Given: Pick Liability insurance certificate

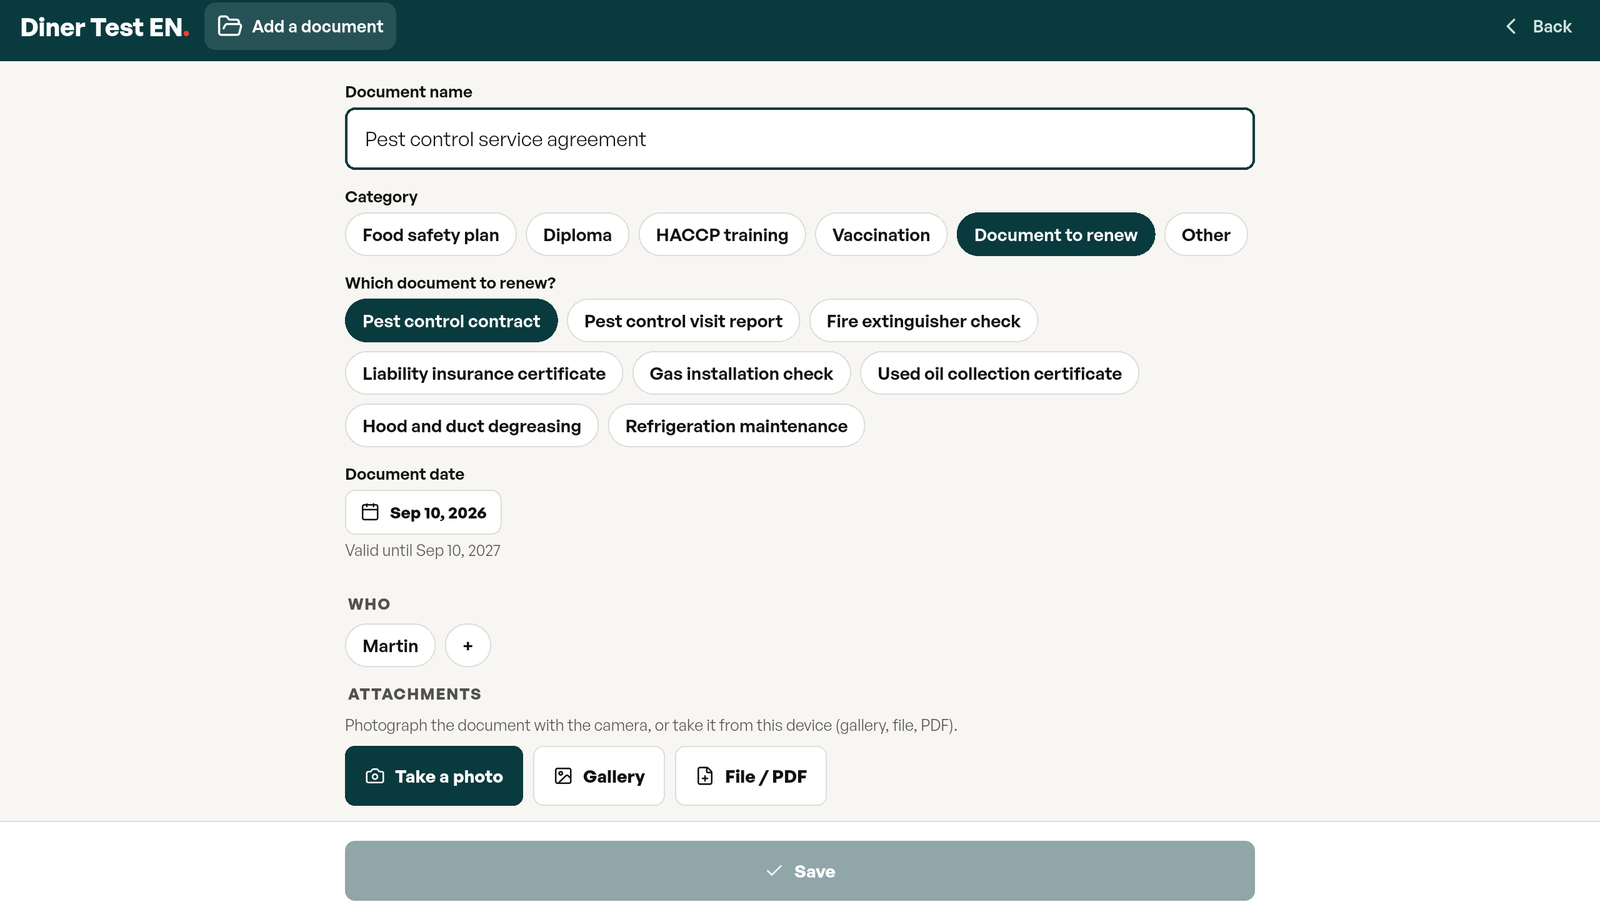Looking at the screenshot, I should 484,373.
